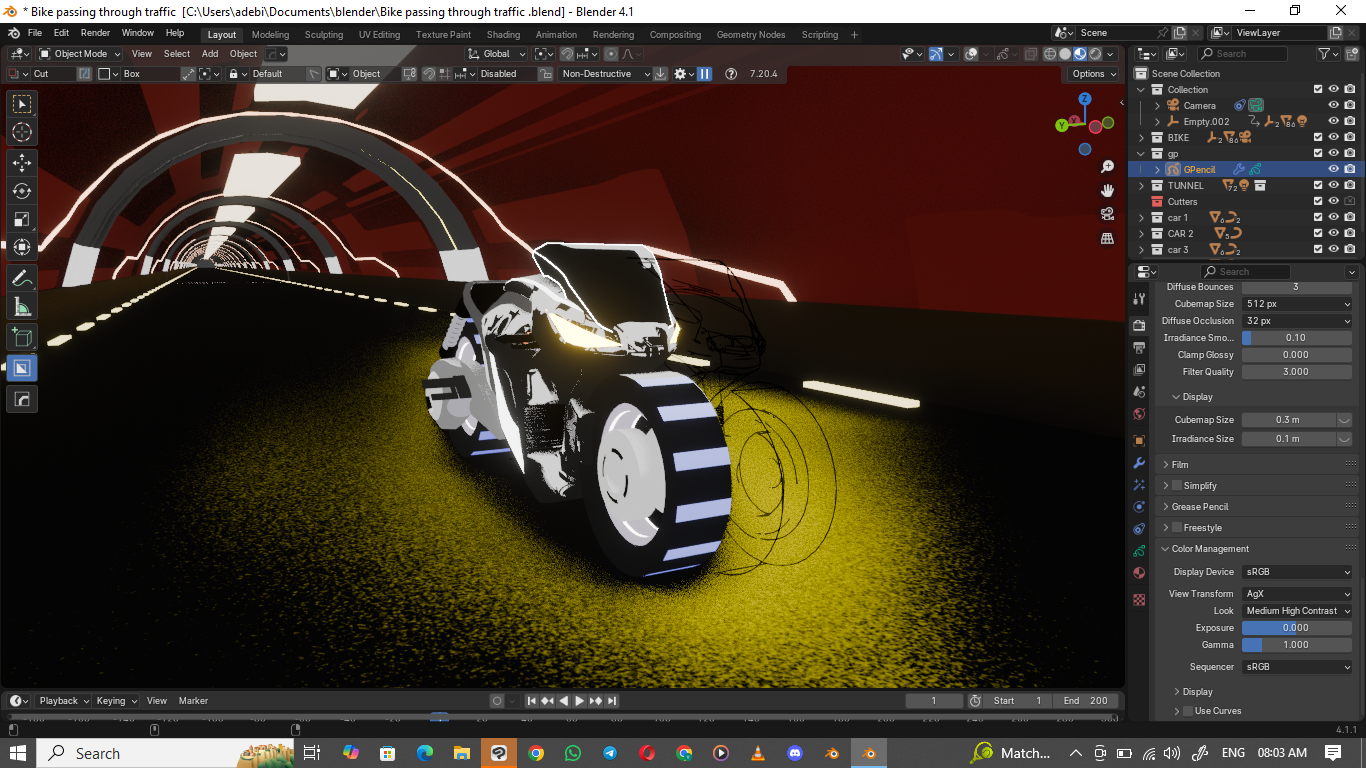1366x768 pixels.
Task: Select the Select Box tool in viewport toolbar
Action: click(22, 103)
